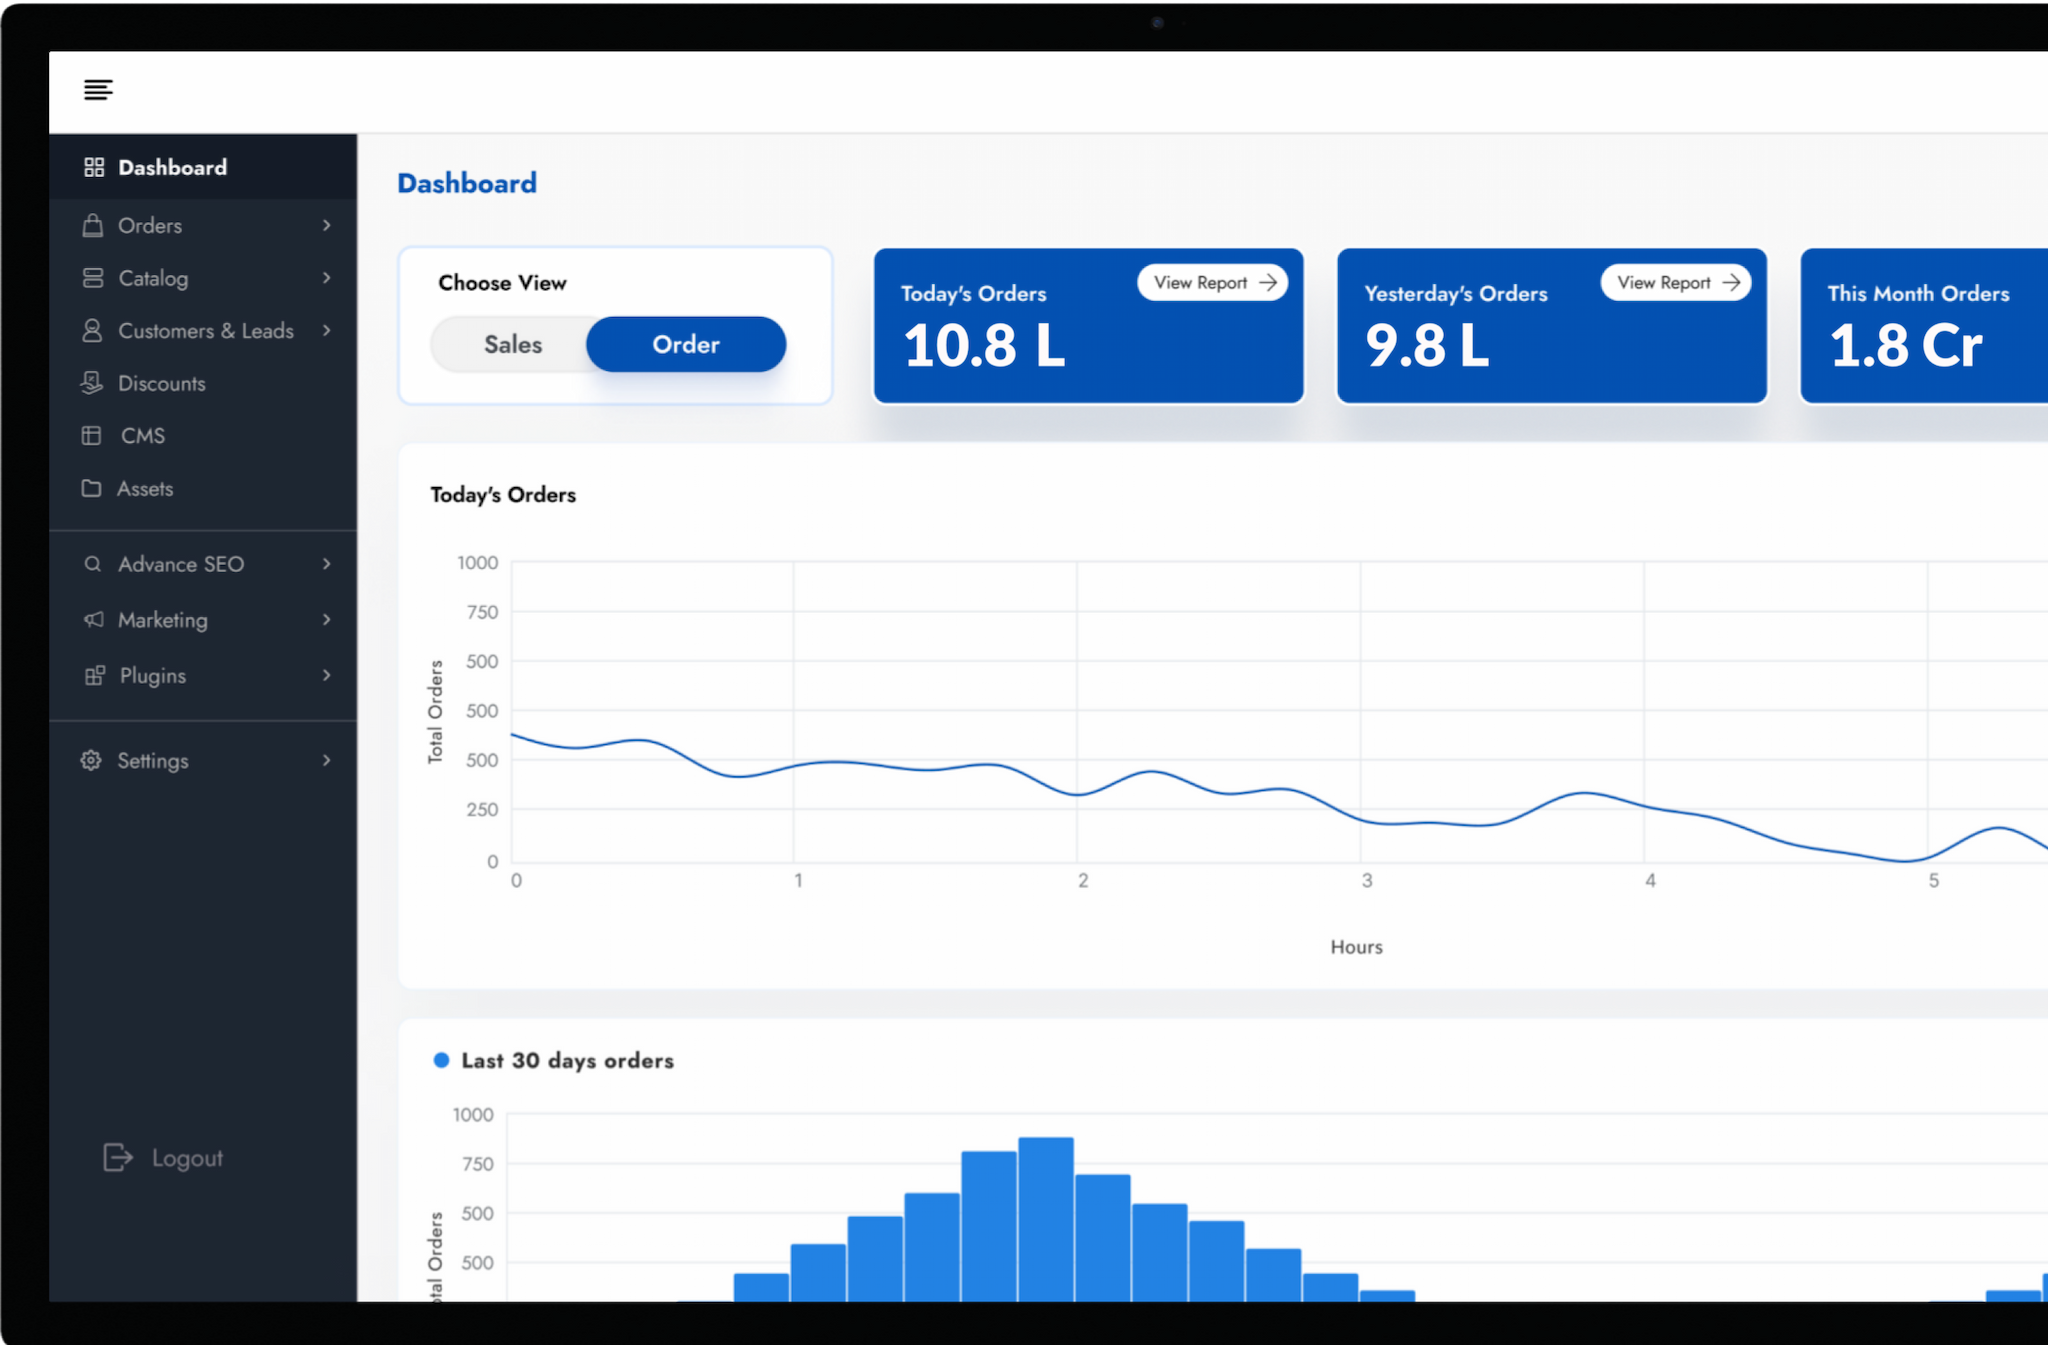
Task: Click the CMS layout icon
Action: pyautogui.click(x=92, y=436)
